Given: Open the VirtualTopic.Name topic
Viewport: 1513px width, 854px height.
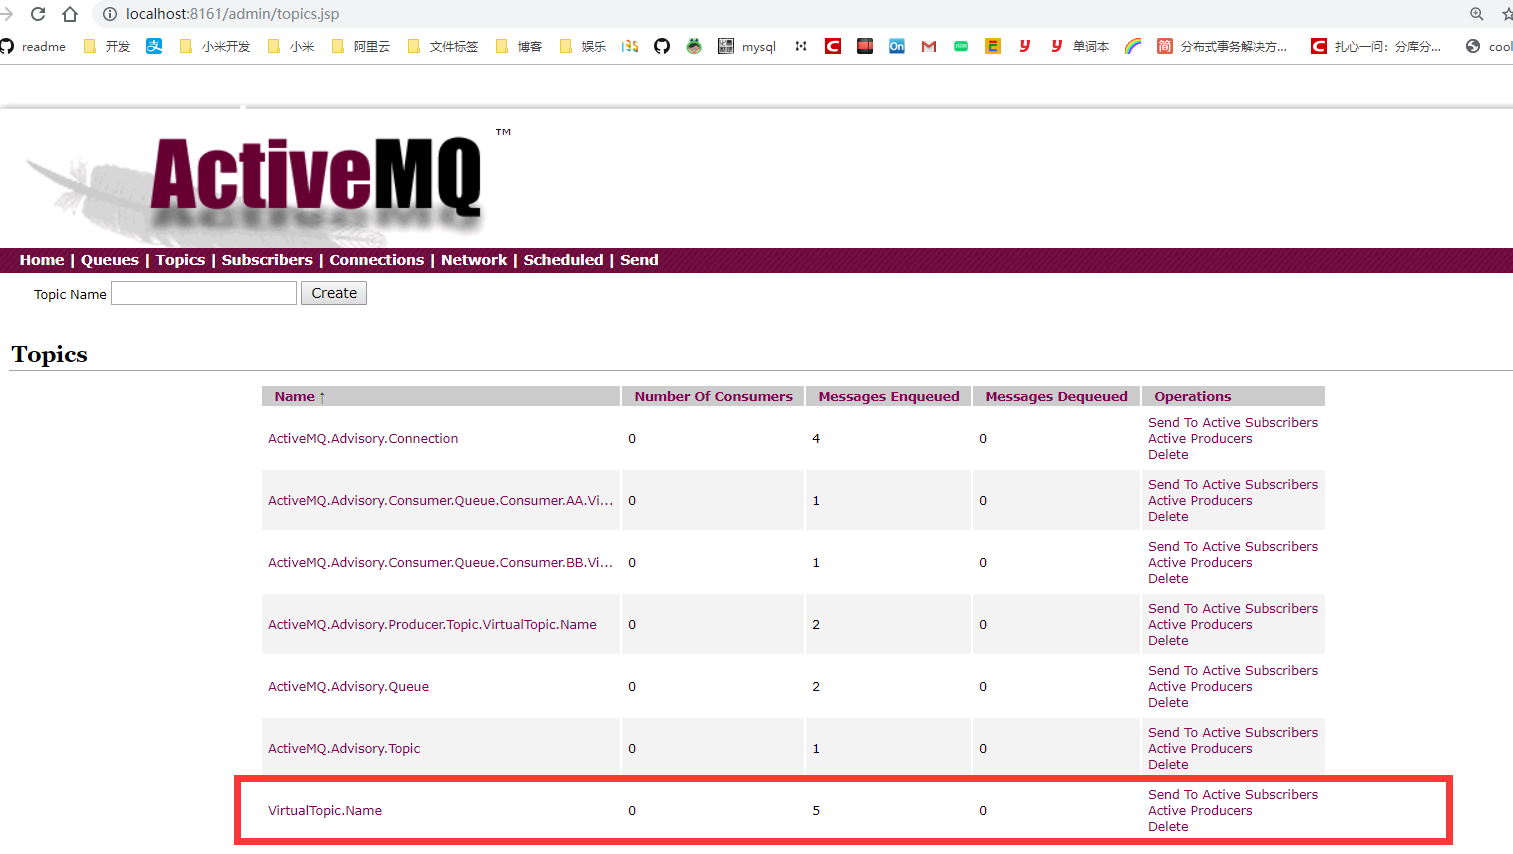Looking at the screenshot, I should 325,811.
